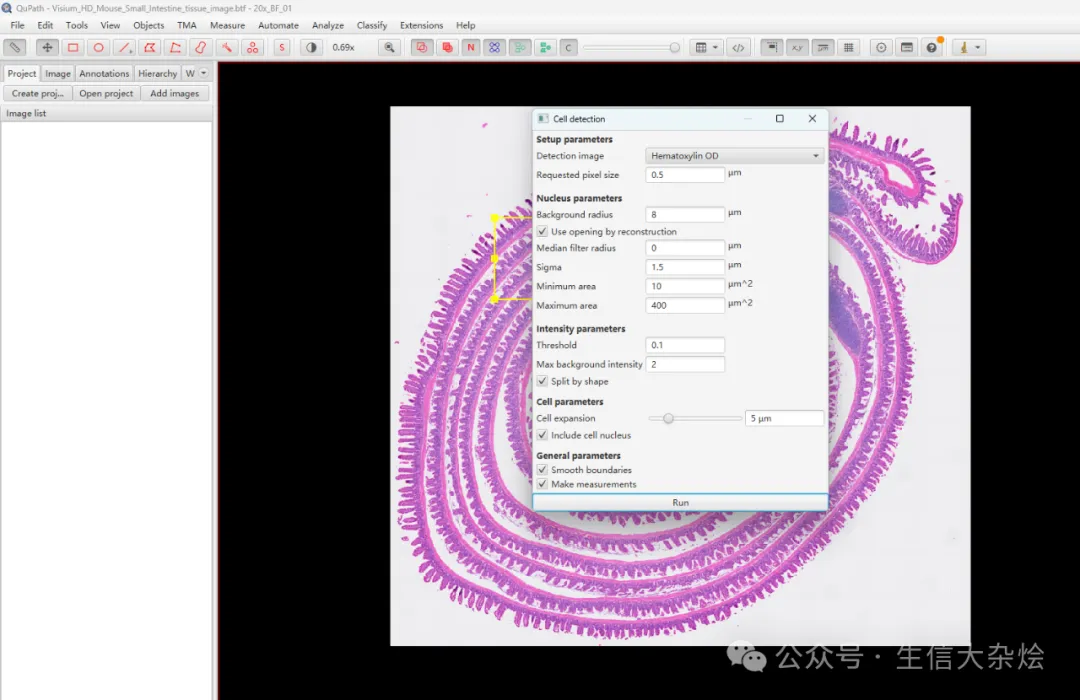The width and height of the screenshot is (1080, 700).
Task: Switch to the Annotations tab
Action: click(x=104, y=73)
